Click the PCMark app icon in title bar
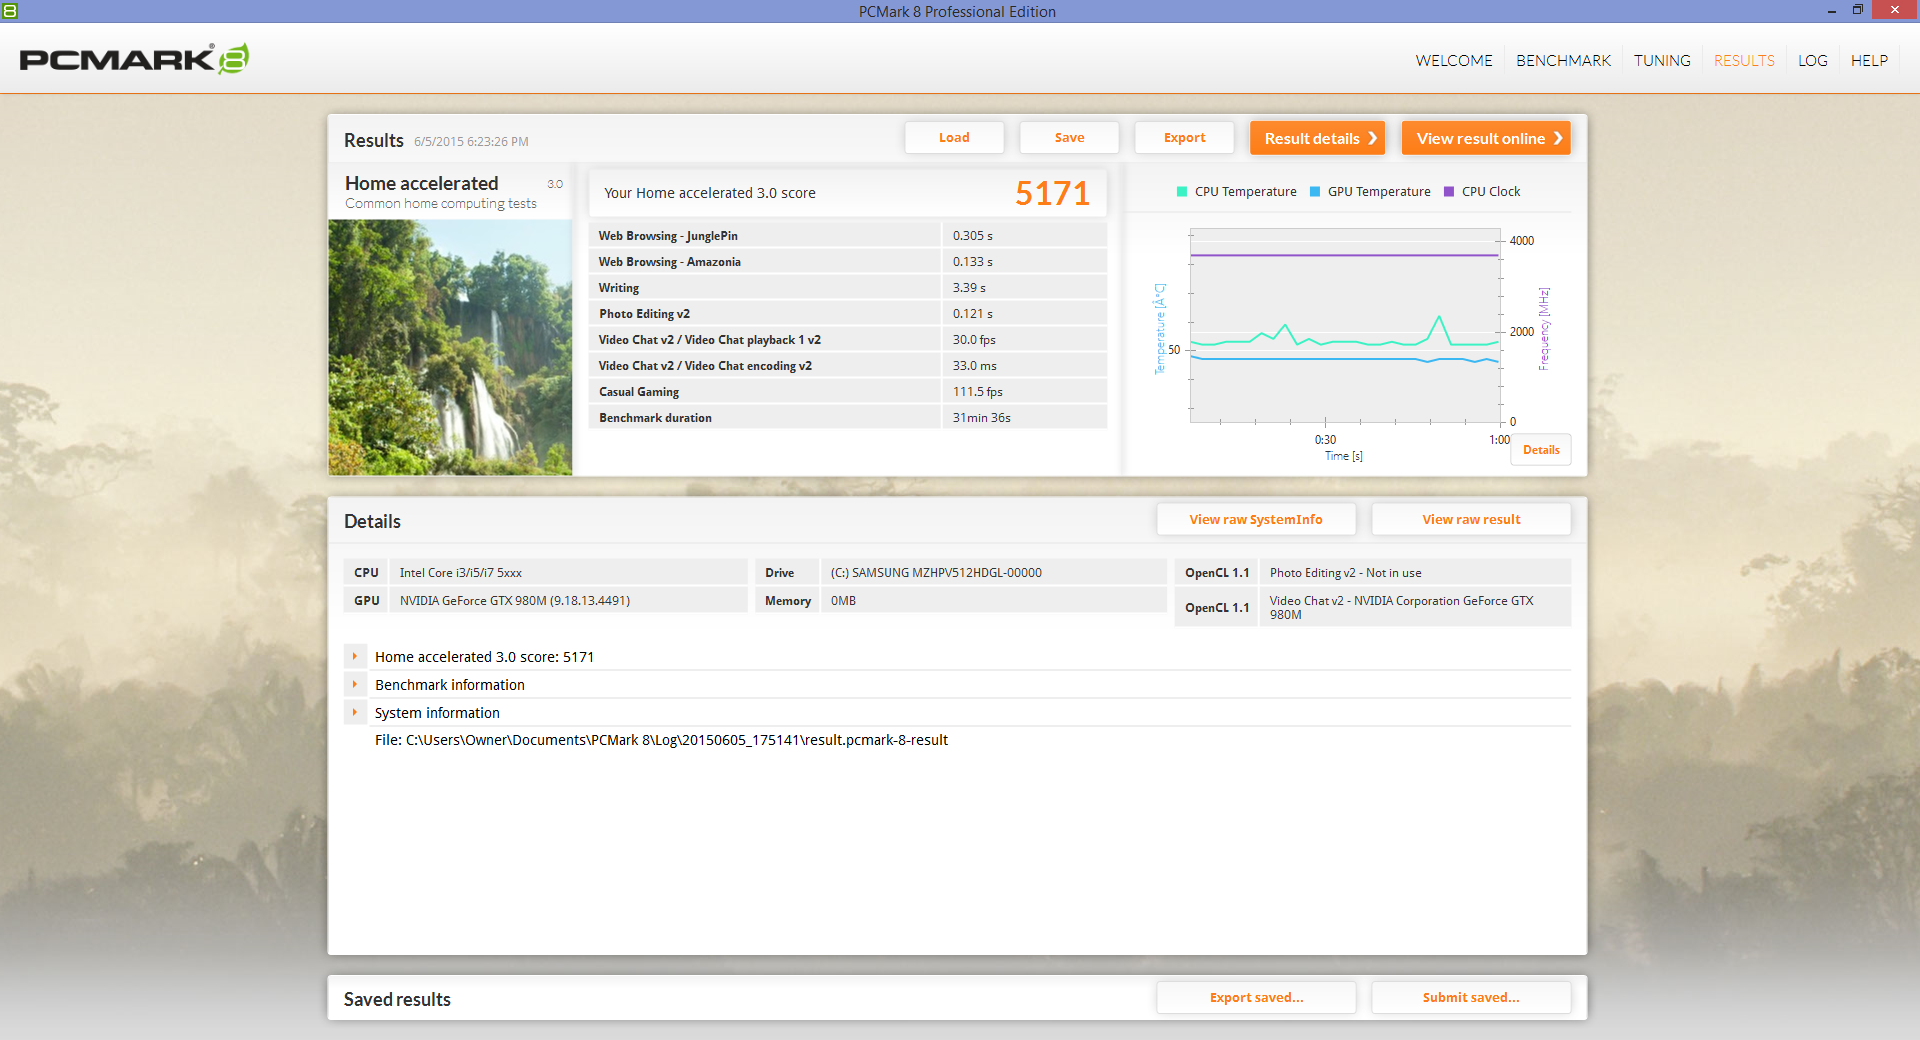 (x=10, y=11)
